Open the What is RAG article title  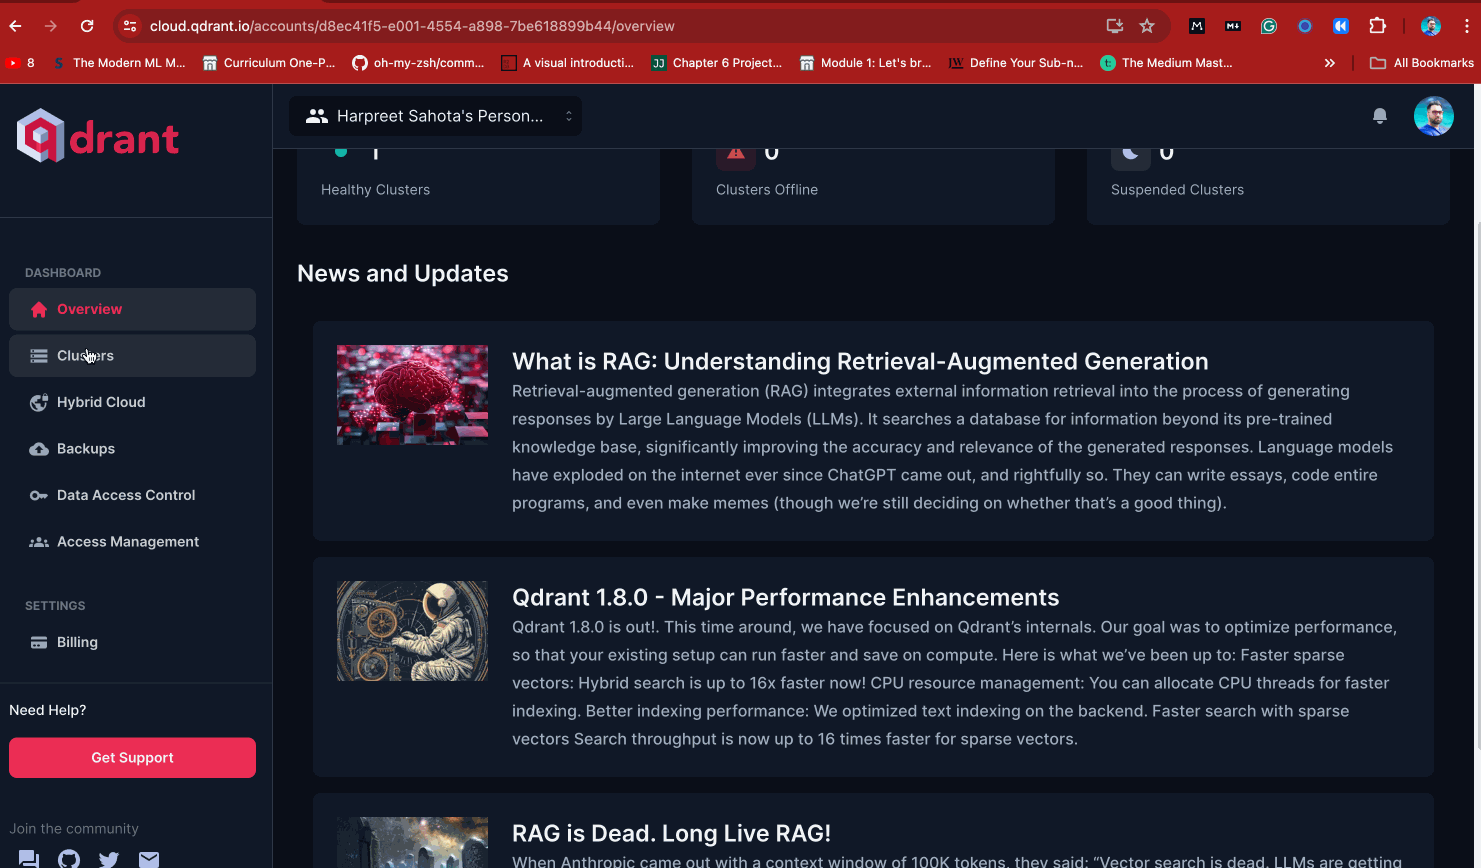(860, 361)
